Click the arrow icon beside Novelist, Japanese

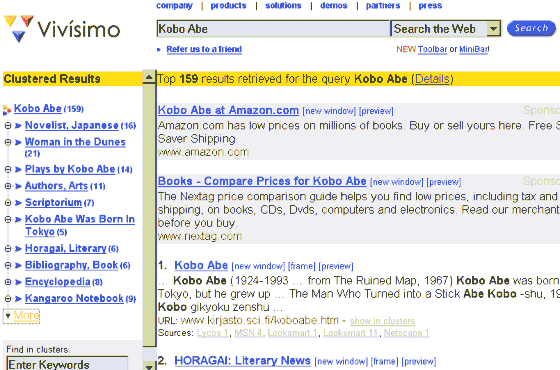pyautogui.click(x=18, y=126)
